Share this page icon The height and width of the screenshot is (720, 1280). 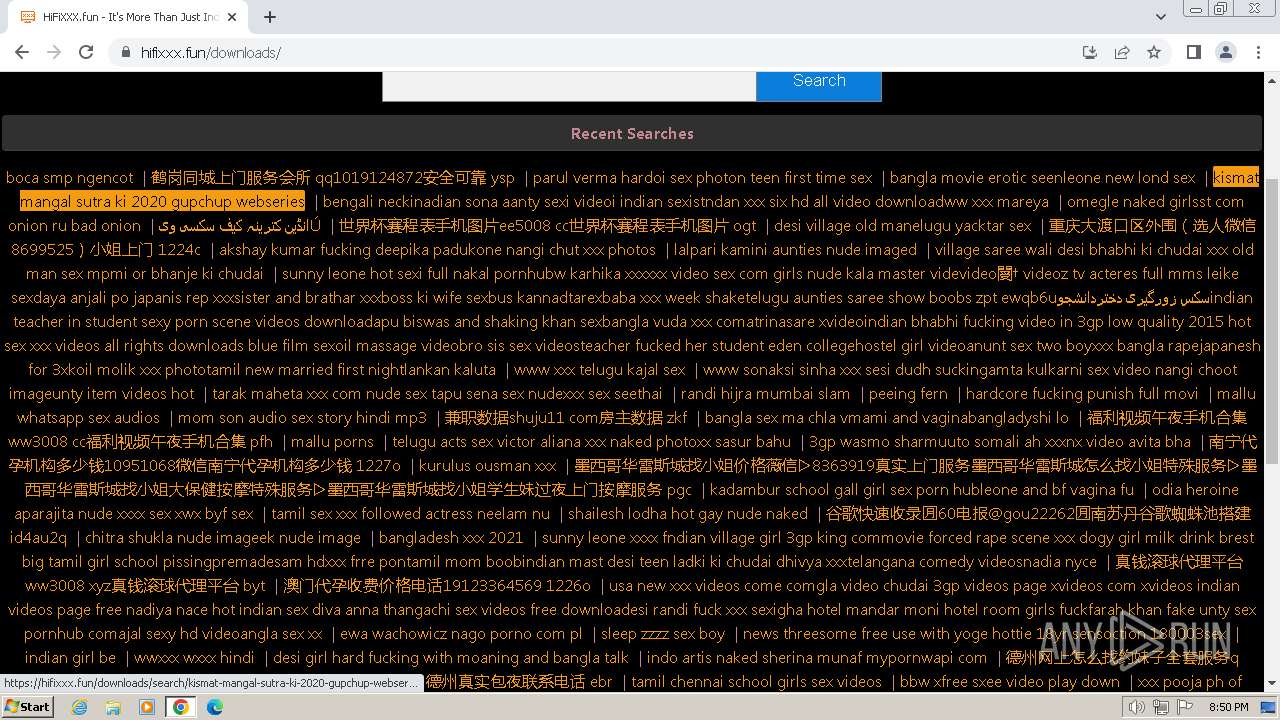click(x=1122, y=52)
